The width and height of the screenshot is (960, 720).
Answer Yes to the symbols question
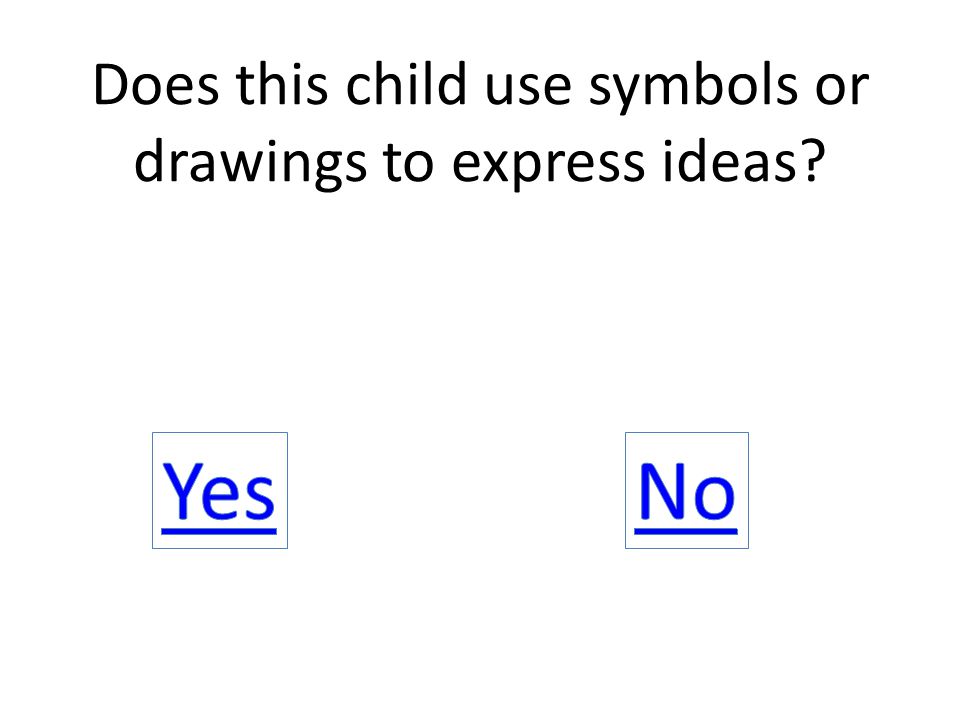tap(219, 491)
